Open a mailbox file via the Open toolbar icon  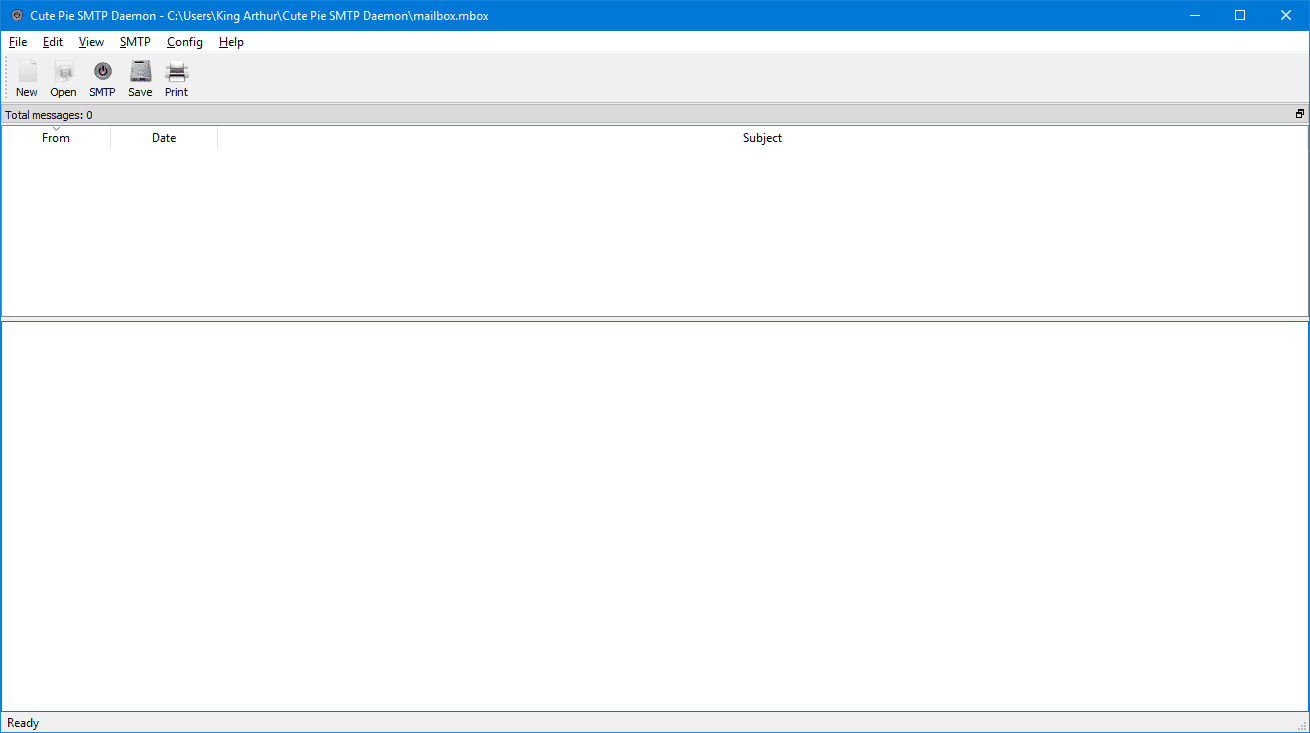(63, 78)
